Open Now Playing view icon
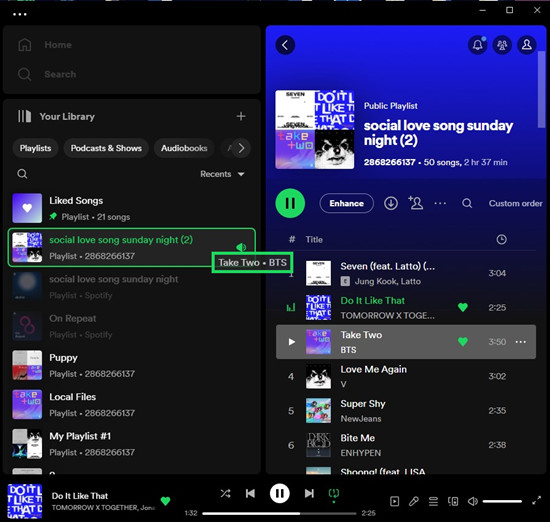Screen dimensions: 550x522 395,502
